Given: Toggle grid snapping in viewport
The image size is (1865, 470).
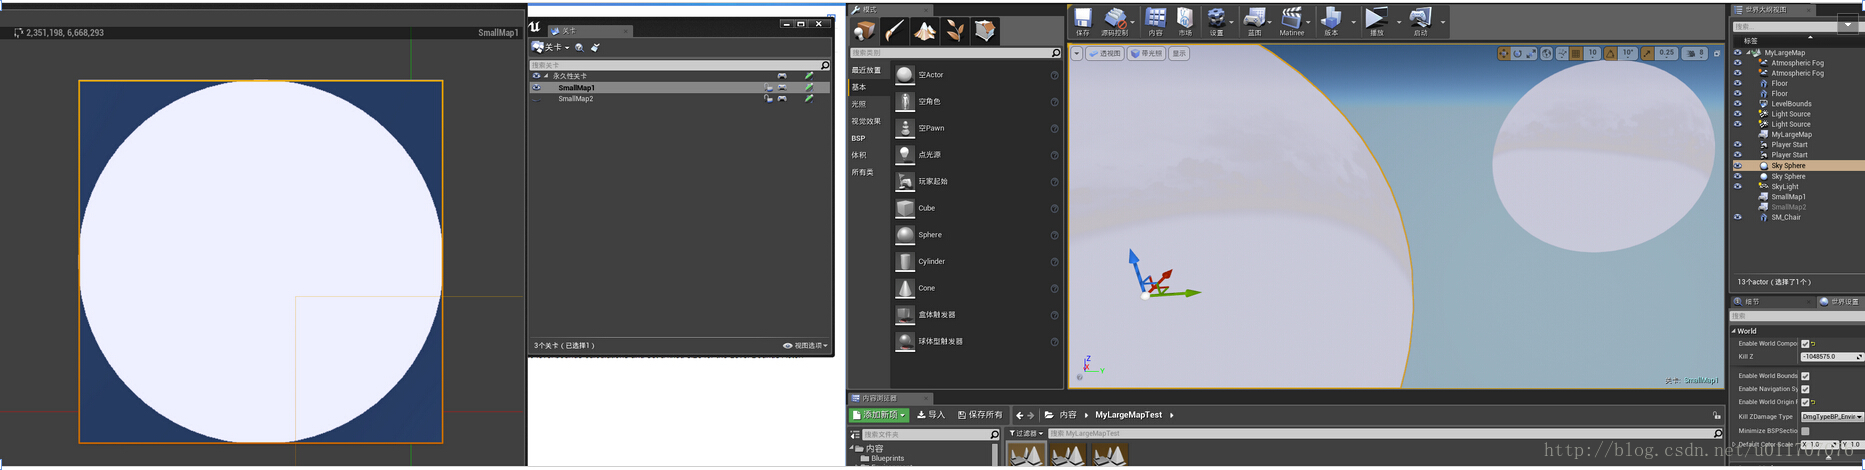Looking at the screenshot, I should (1576, 53).
